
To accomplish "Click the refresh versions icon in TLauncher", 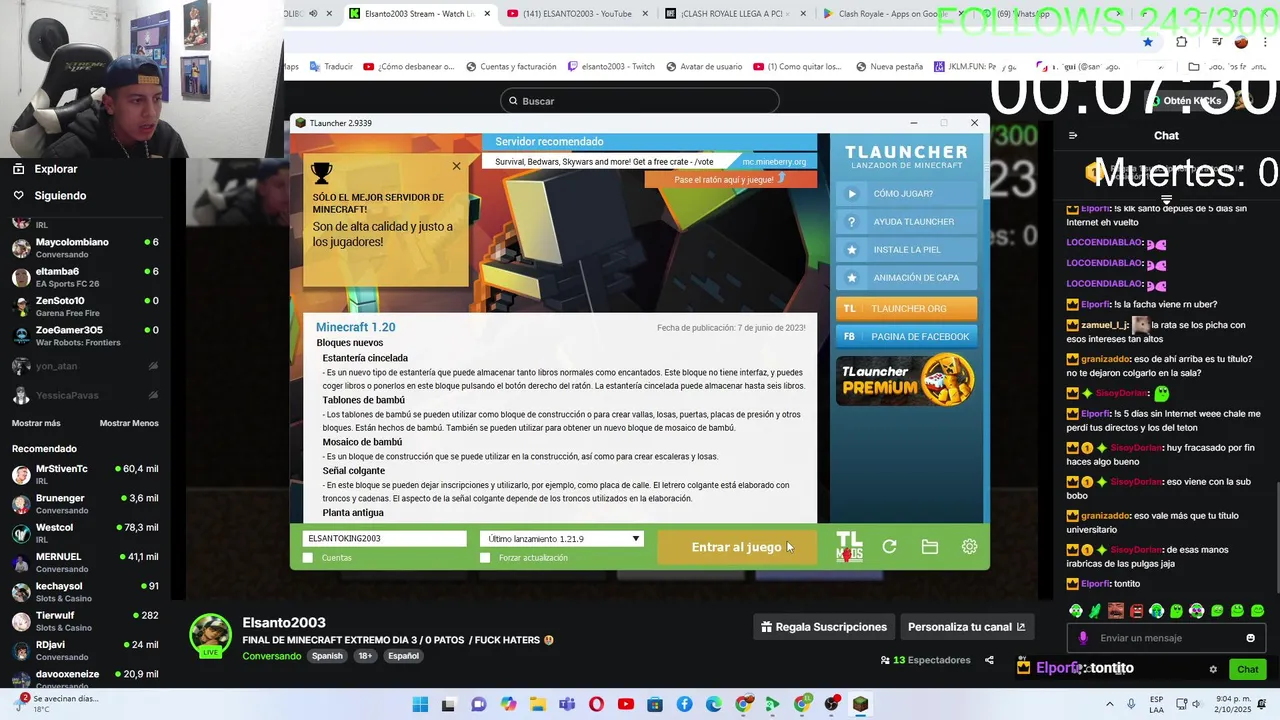I will (x=889, y=546).
